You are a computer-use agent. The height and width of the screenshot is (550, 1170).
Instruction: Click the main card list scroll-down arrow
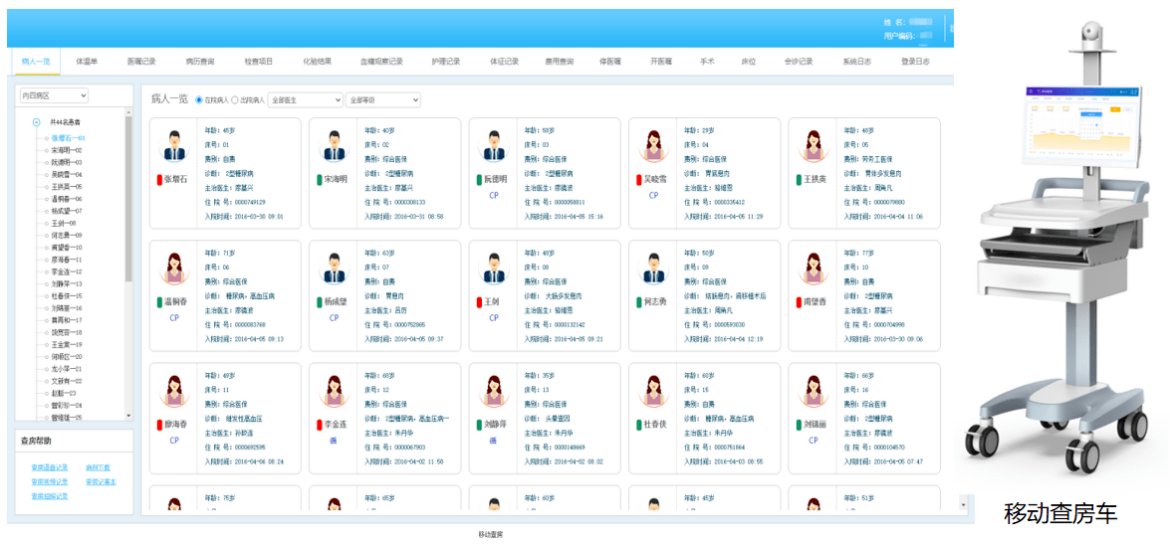[x=963, y=504]
